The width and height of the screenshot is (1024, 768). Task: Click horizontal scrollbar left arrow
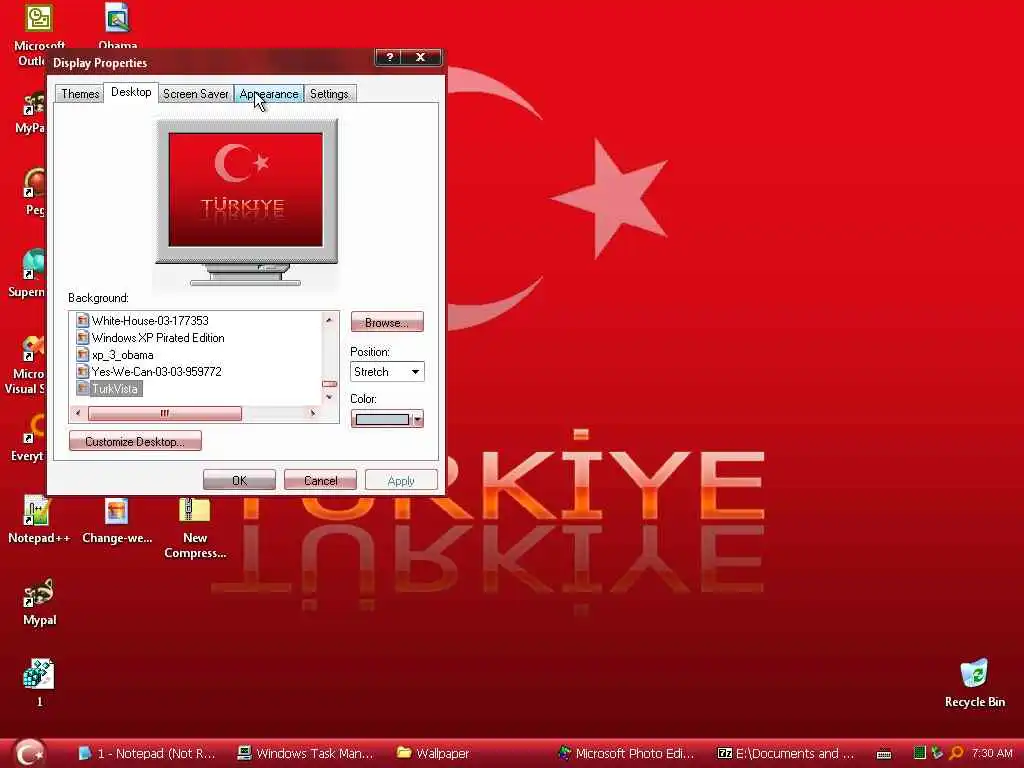pyautogui.click(x=78, y=413)
